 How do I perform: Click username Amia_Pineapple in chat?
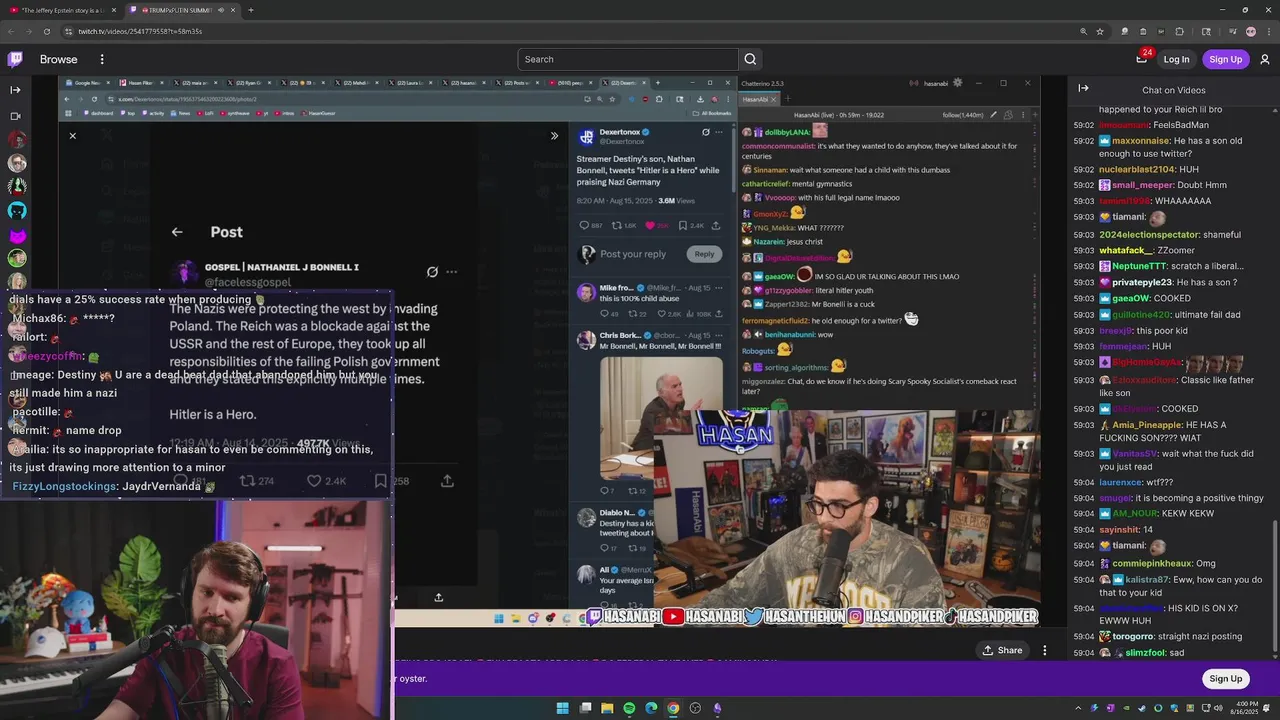point(1147,425)
